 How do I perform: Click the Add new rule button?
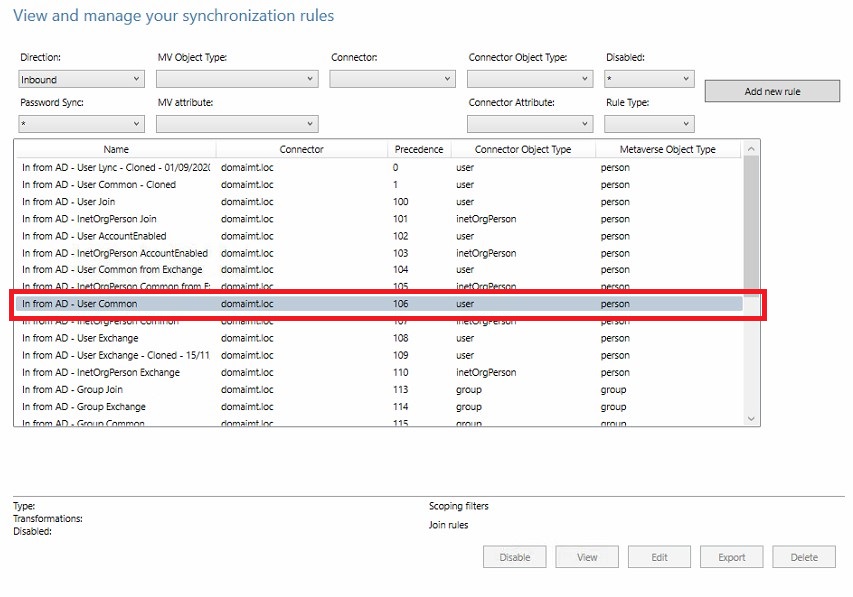772,91
